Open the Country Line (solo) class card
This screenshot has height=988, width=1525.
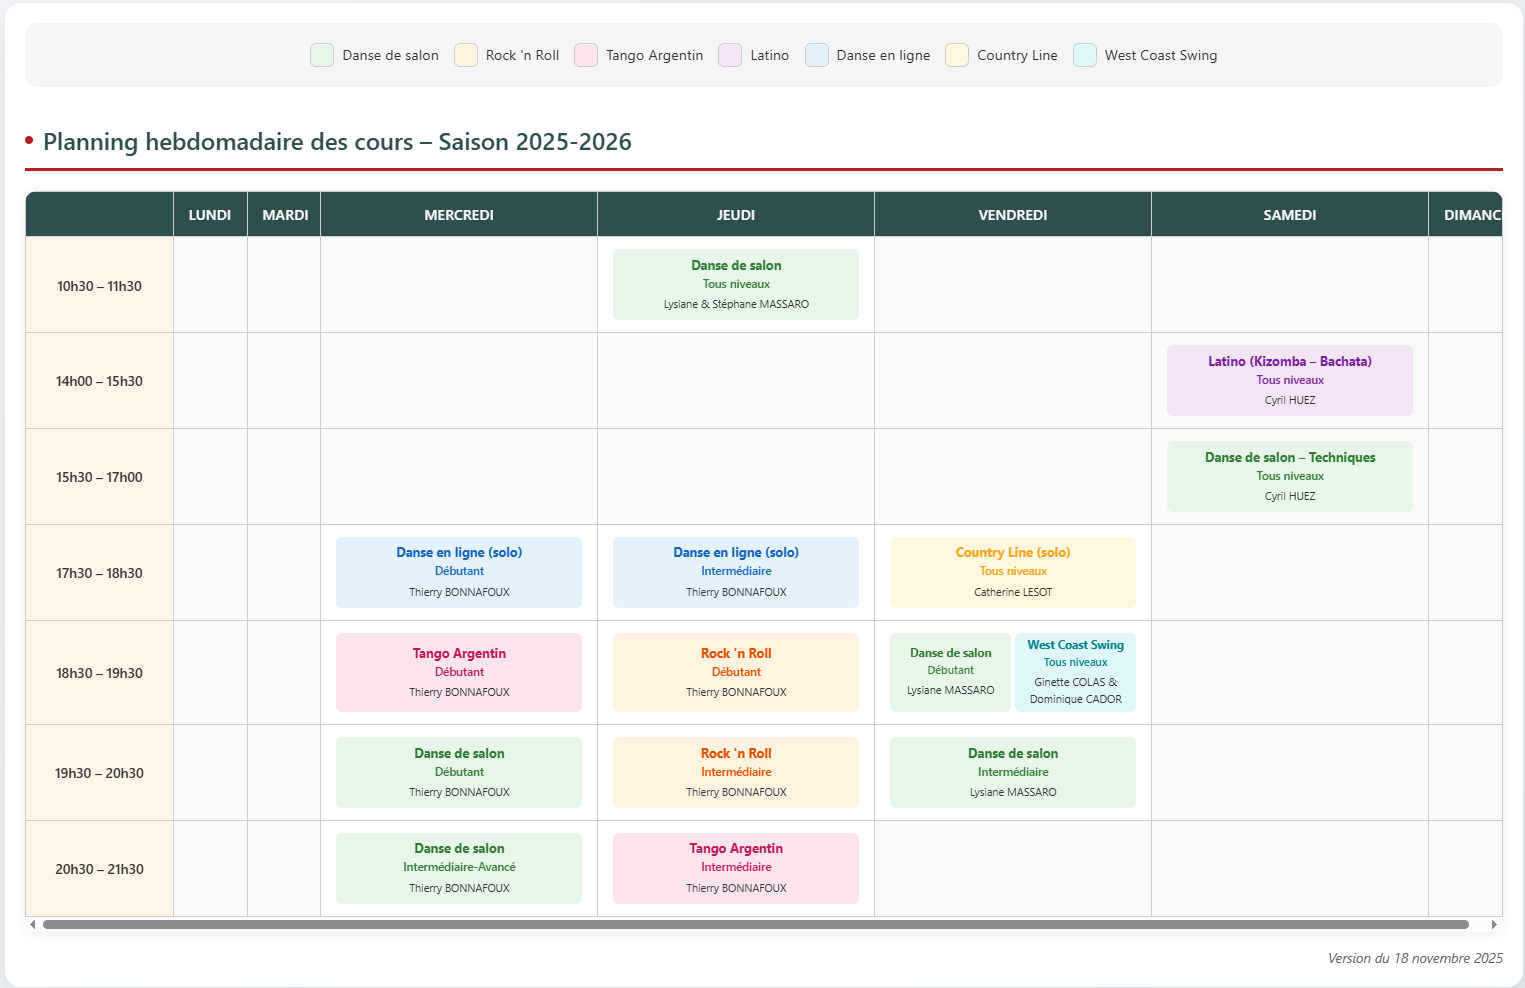[1012, 572]
